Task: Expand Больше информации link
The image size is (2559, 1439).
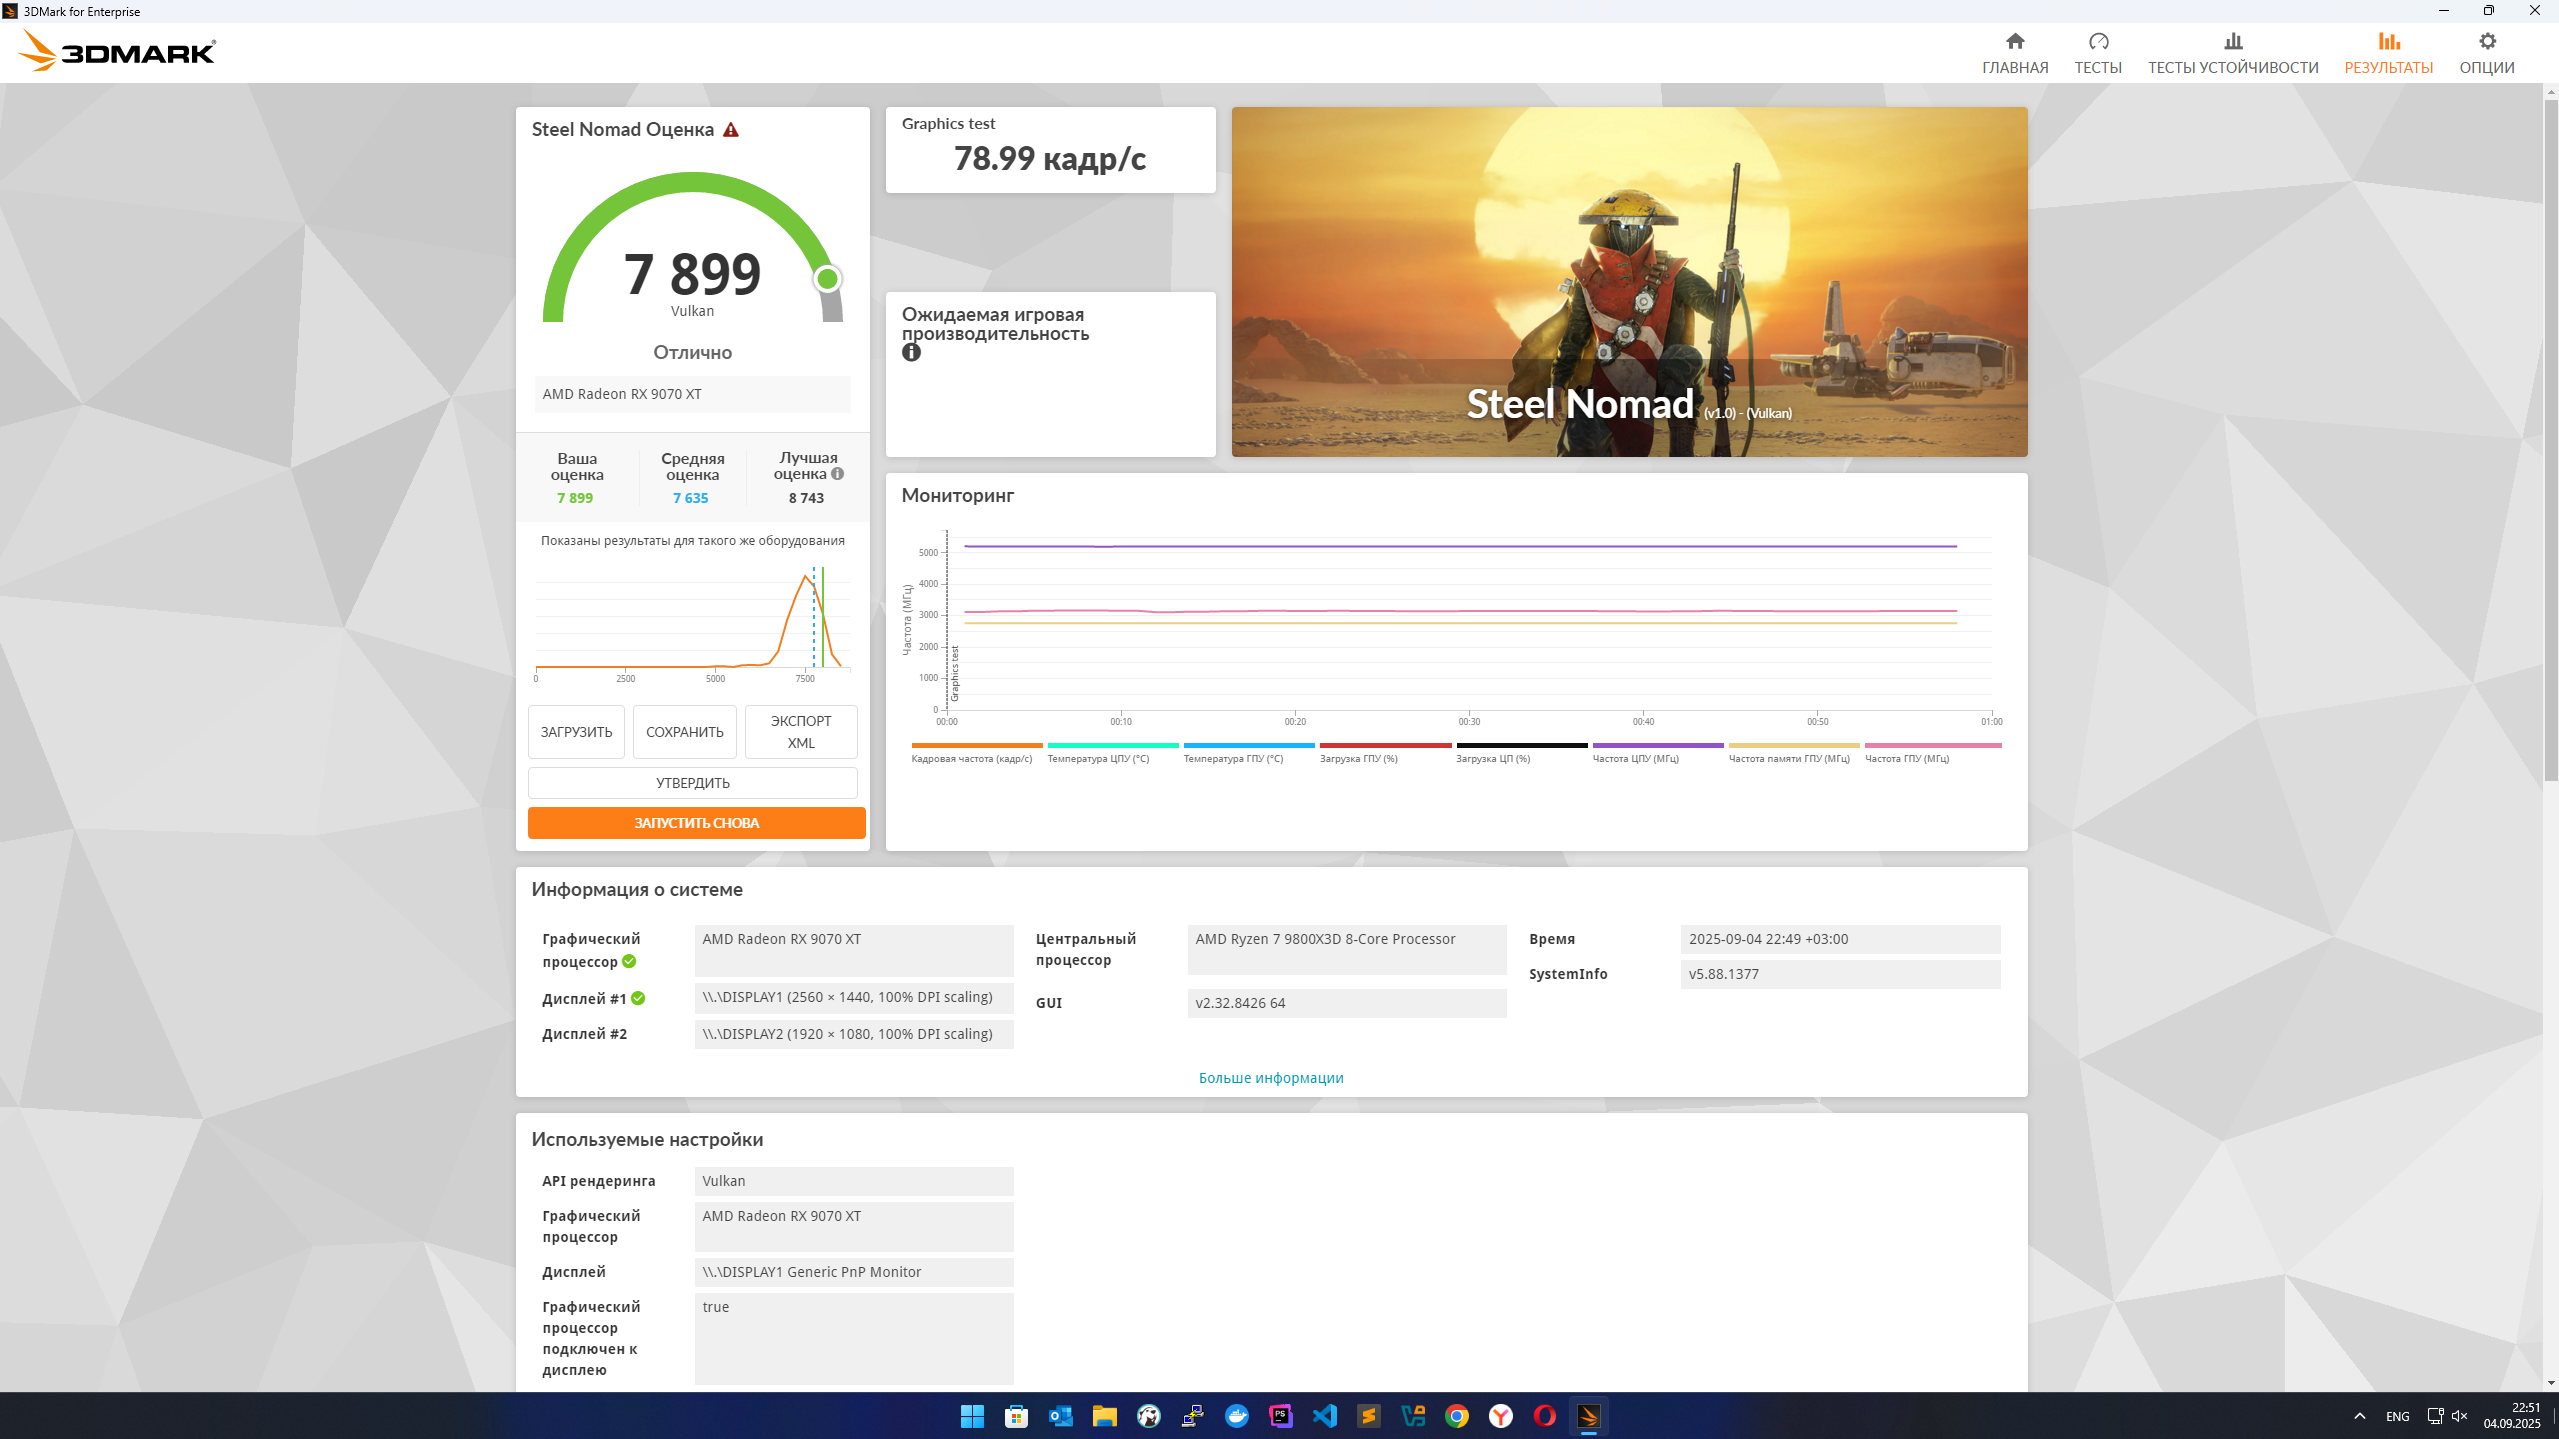Action: [1270, 1078]
